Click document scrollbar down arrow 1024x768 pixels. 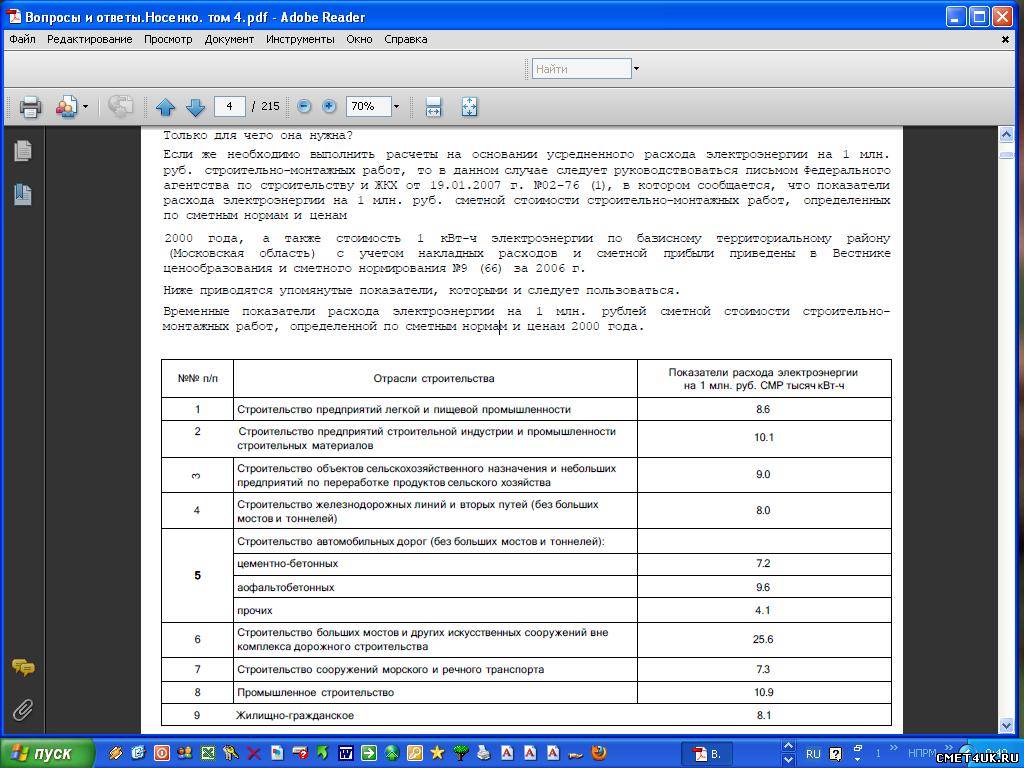1006,725
